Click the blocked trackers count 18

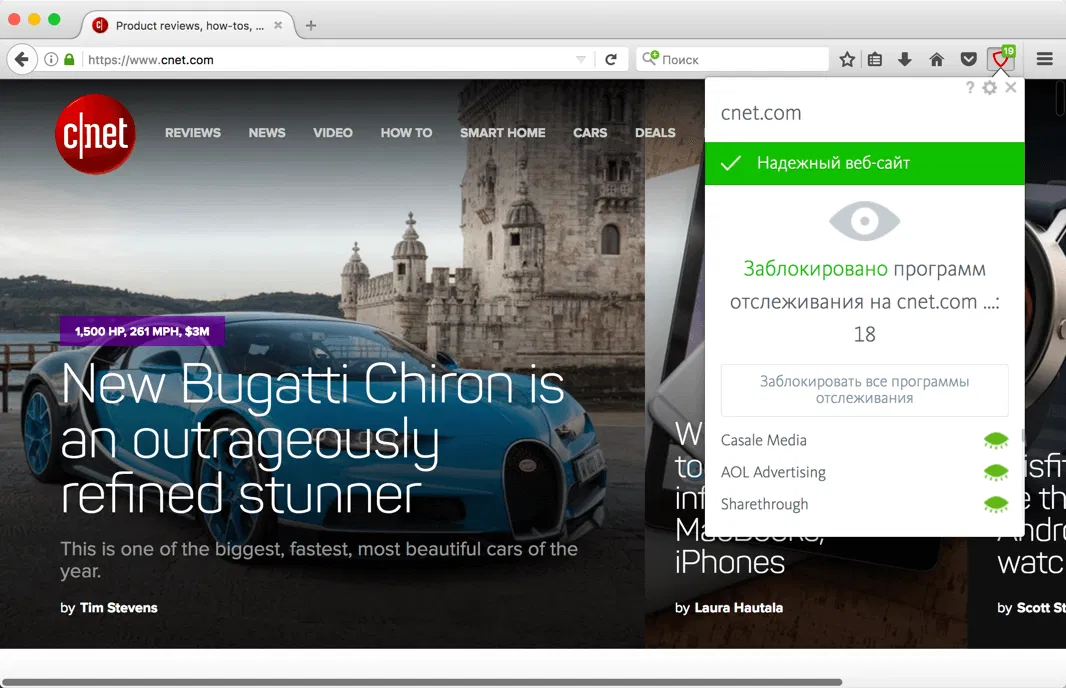pos(864,334)
